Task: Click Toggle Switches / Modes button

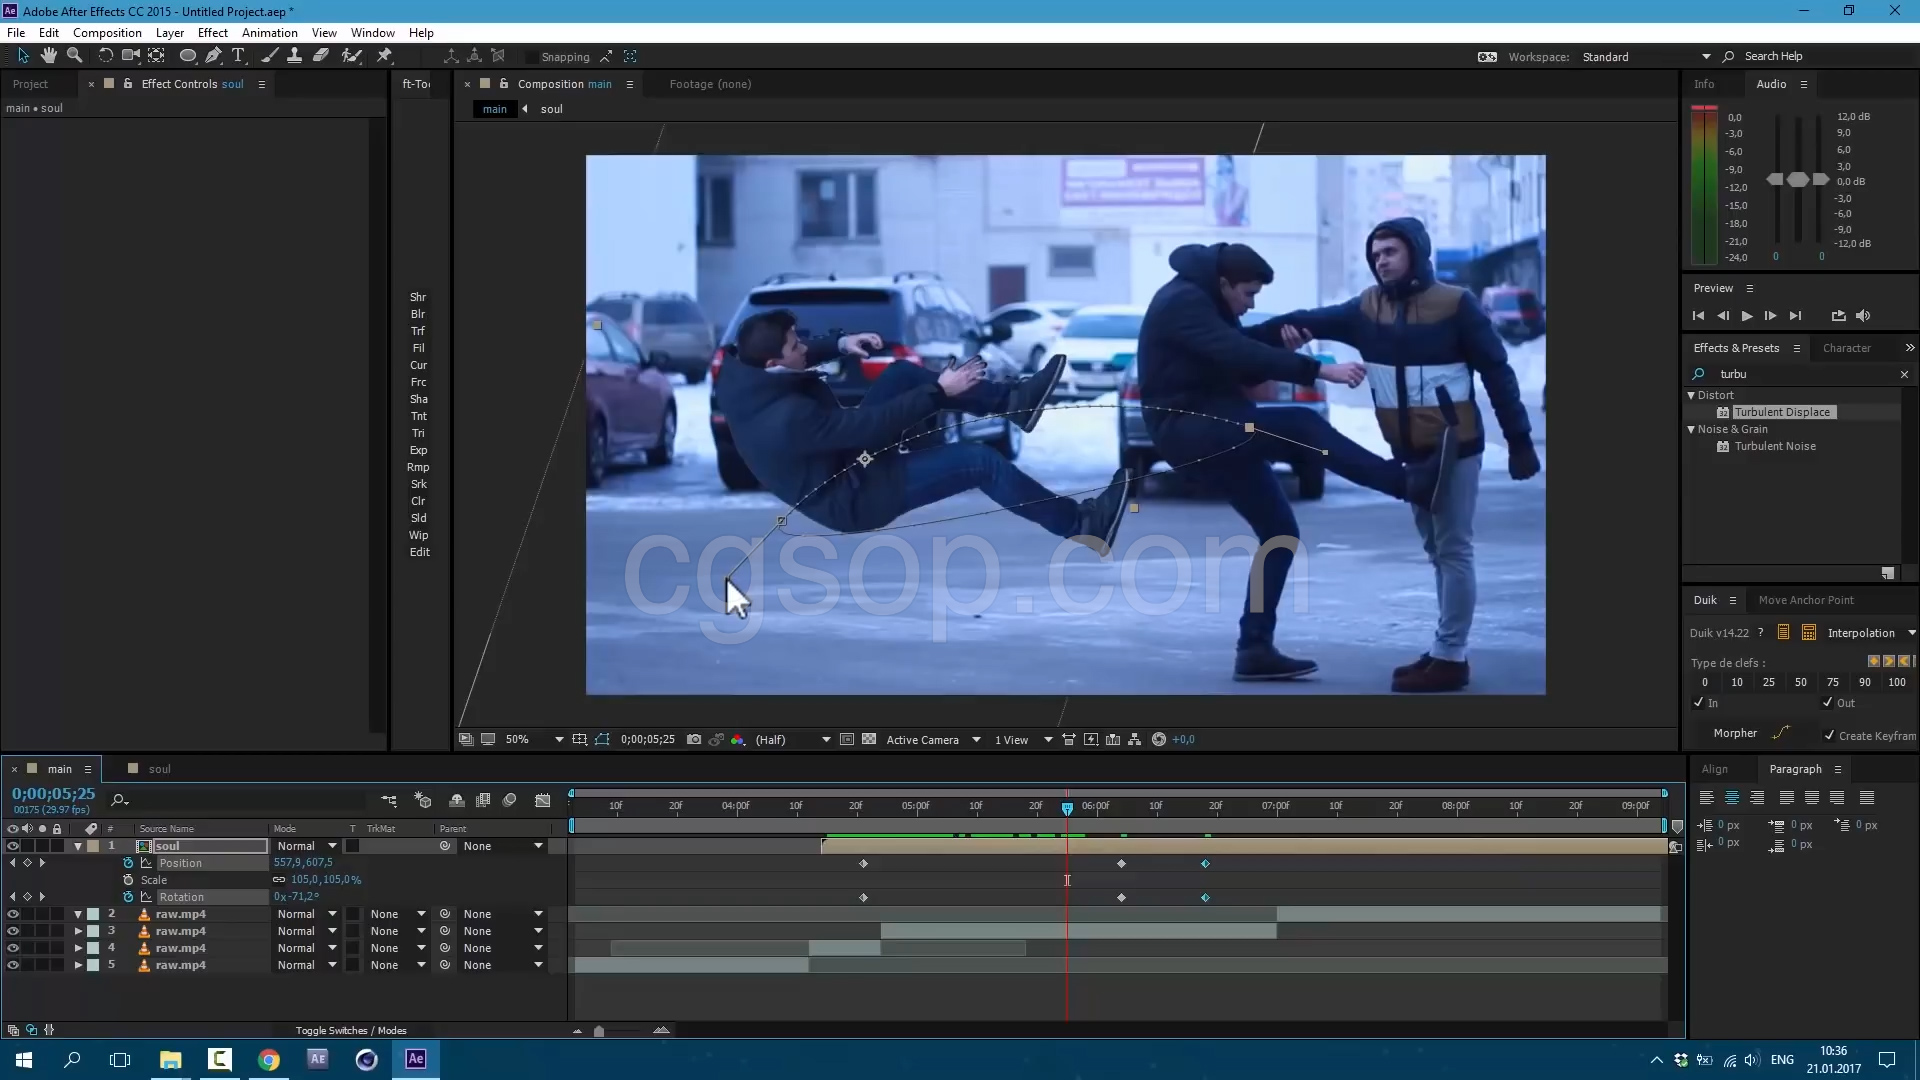Action: coord(350,1030)
